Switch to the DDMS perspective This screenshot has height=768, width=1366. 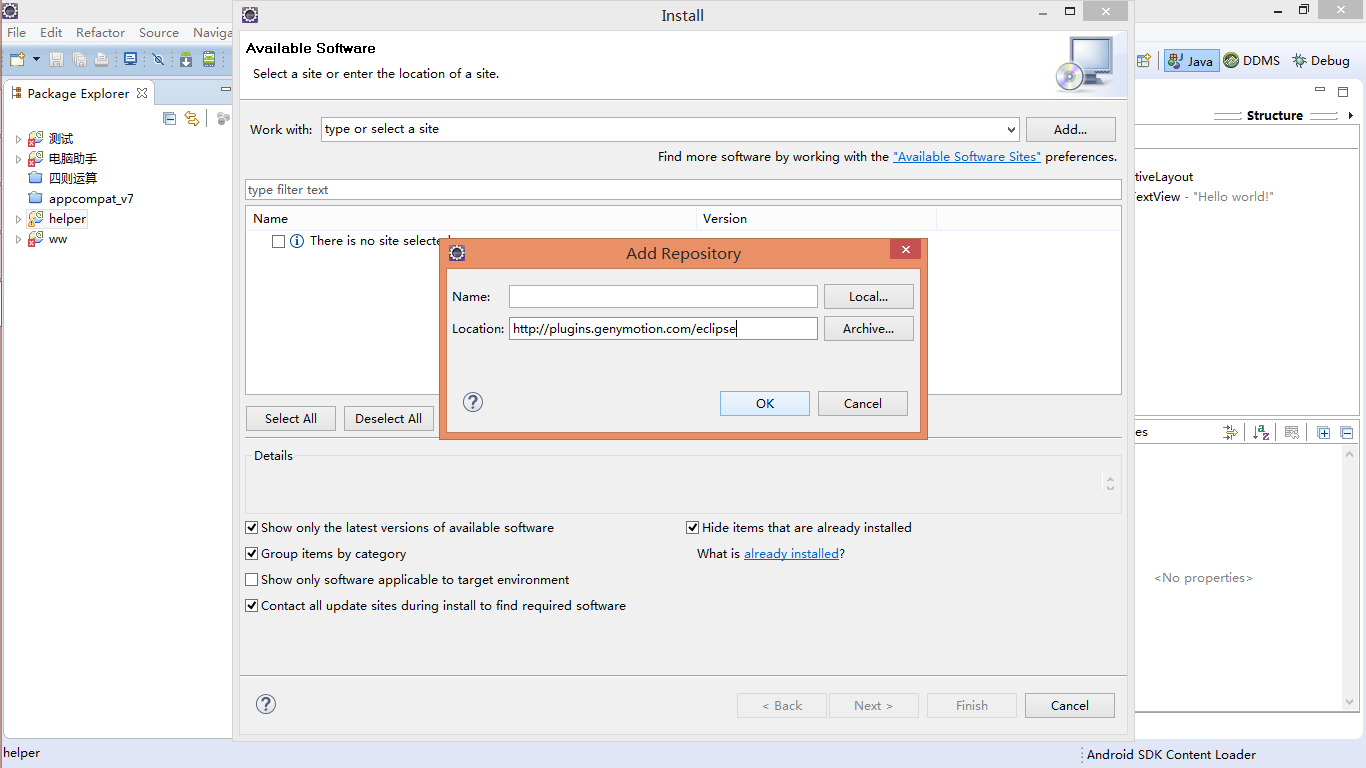(x=1252, y=61)
